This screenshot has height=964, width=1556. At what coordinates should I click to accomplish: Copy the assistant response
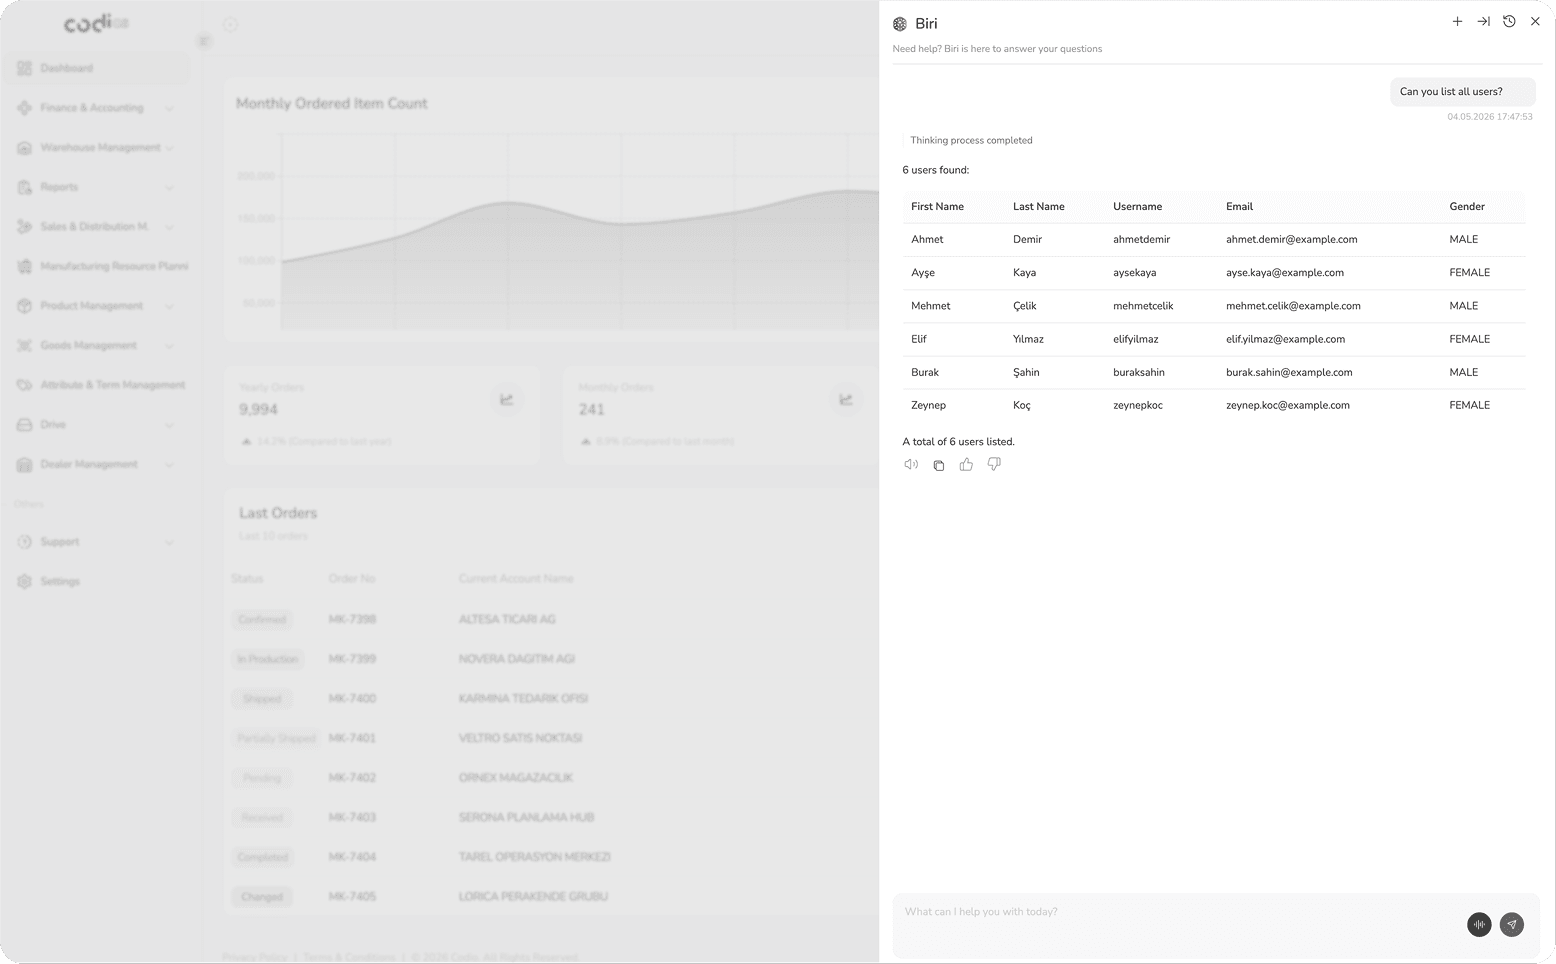point(938,465)
